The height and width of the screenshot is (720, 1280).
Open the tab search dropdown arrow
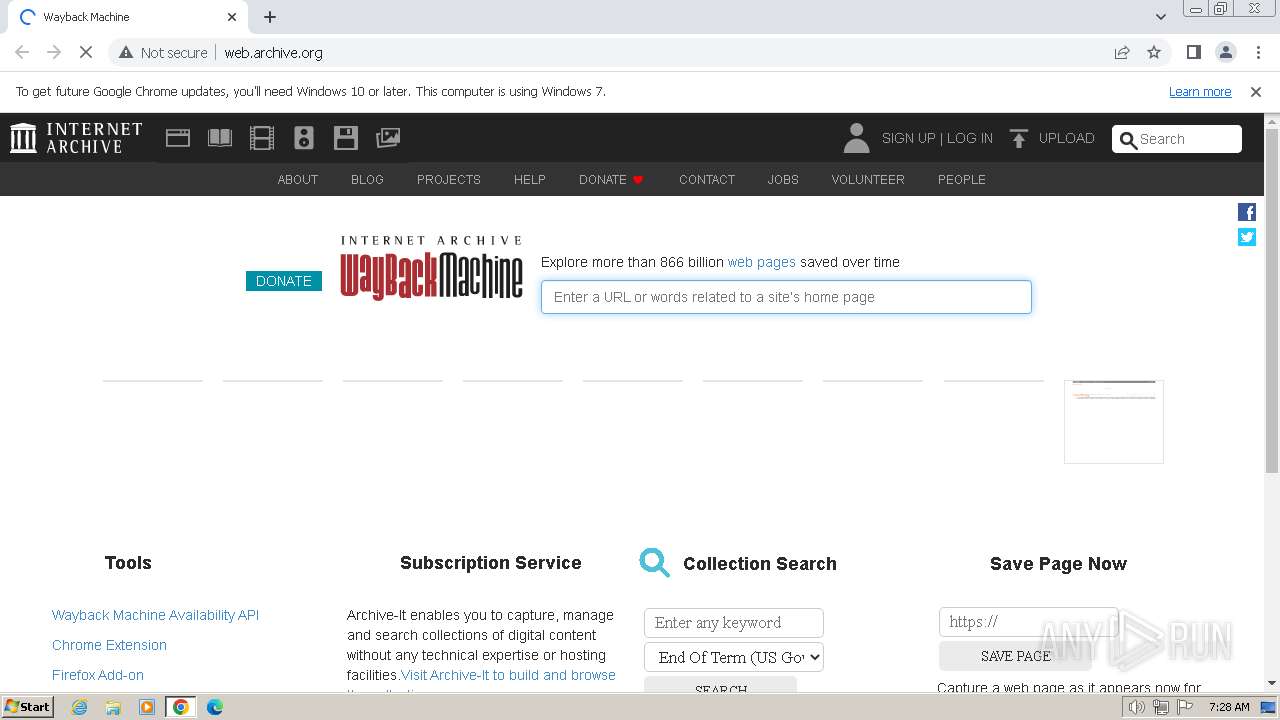pos(1160,17)
